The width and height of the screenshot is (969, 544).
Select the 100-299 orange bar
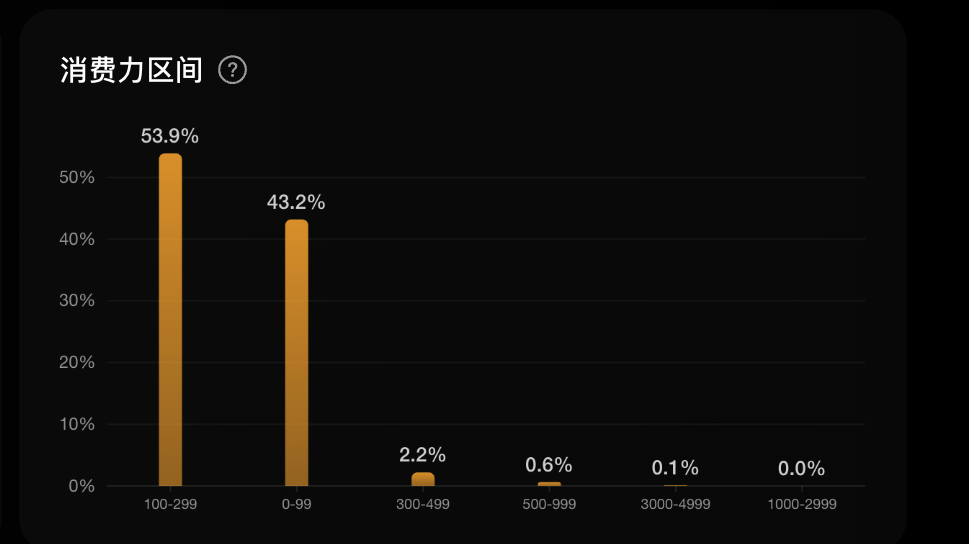pos(170,320)
